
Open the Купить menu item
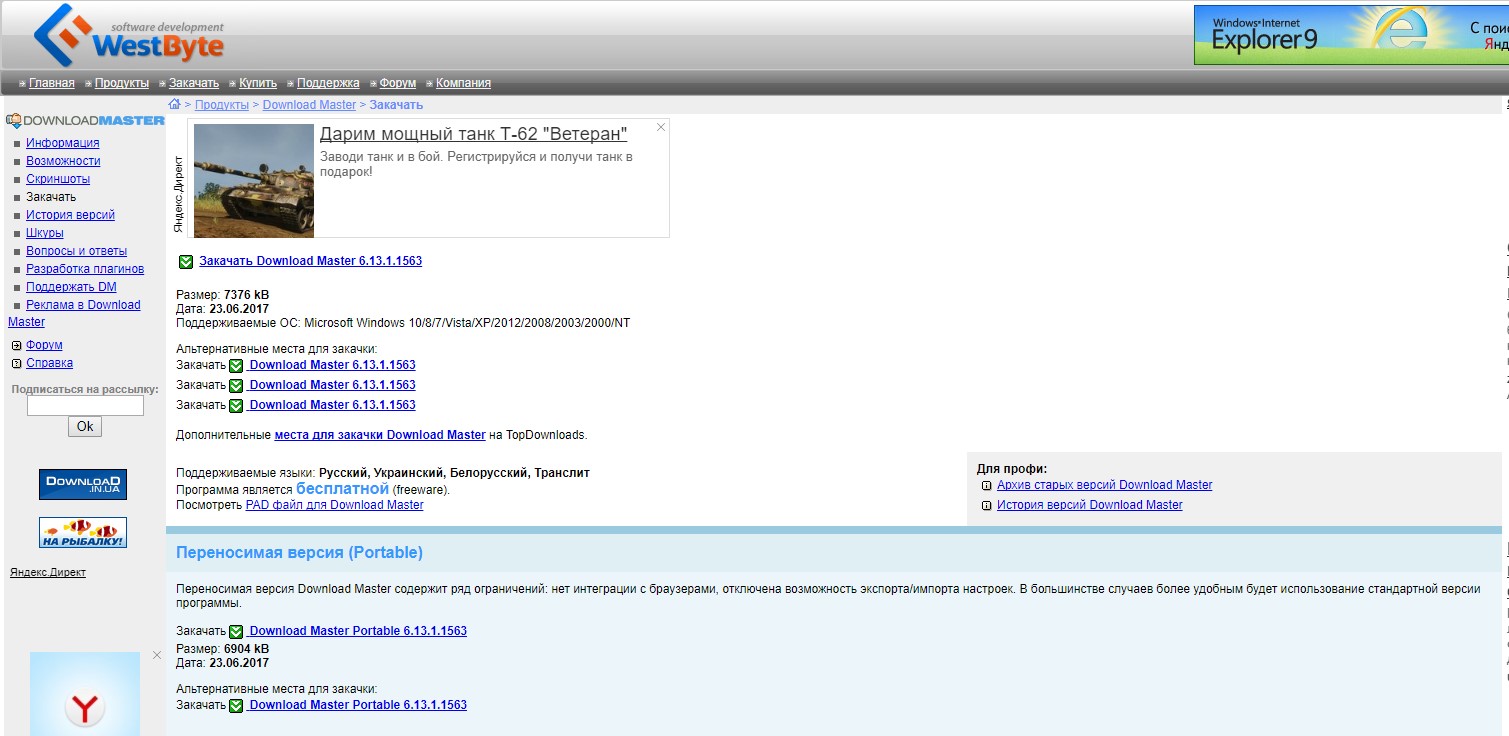[x=258, y=83]
